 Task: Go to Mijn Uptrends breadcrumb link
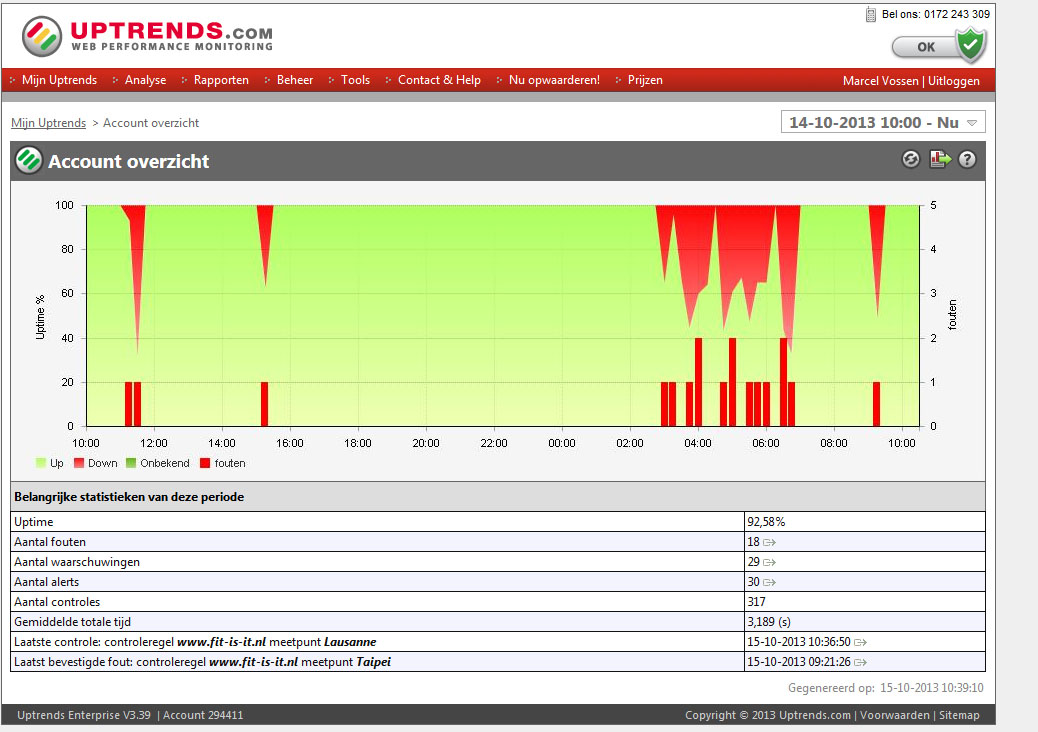click(48, 123)
